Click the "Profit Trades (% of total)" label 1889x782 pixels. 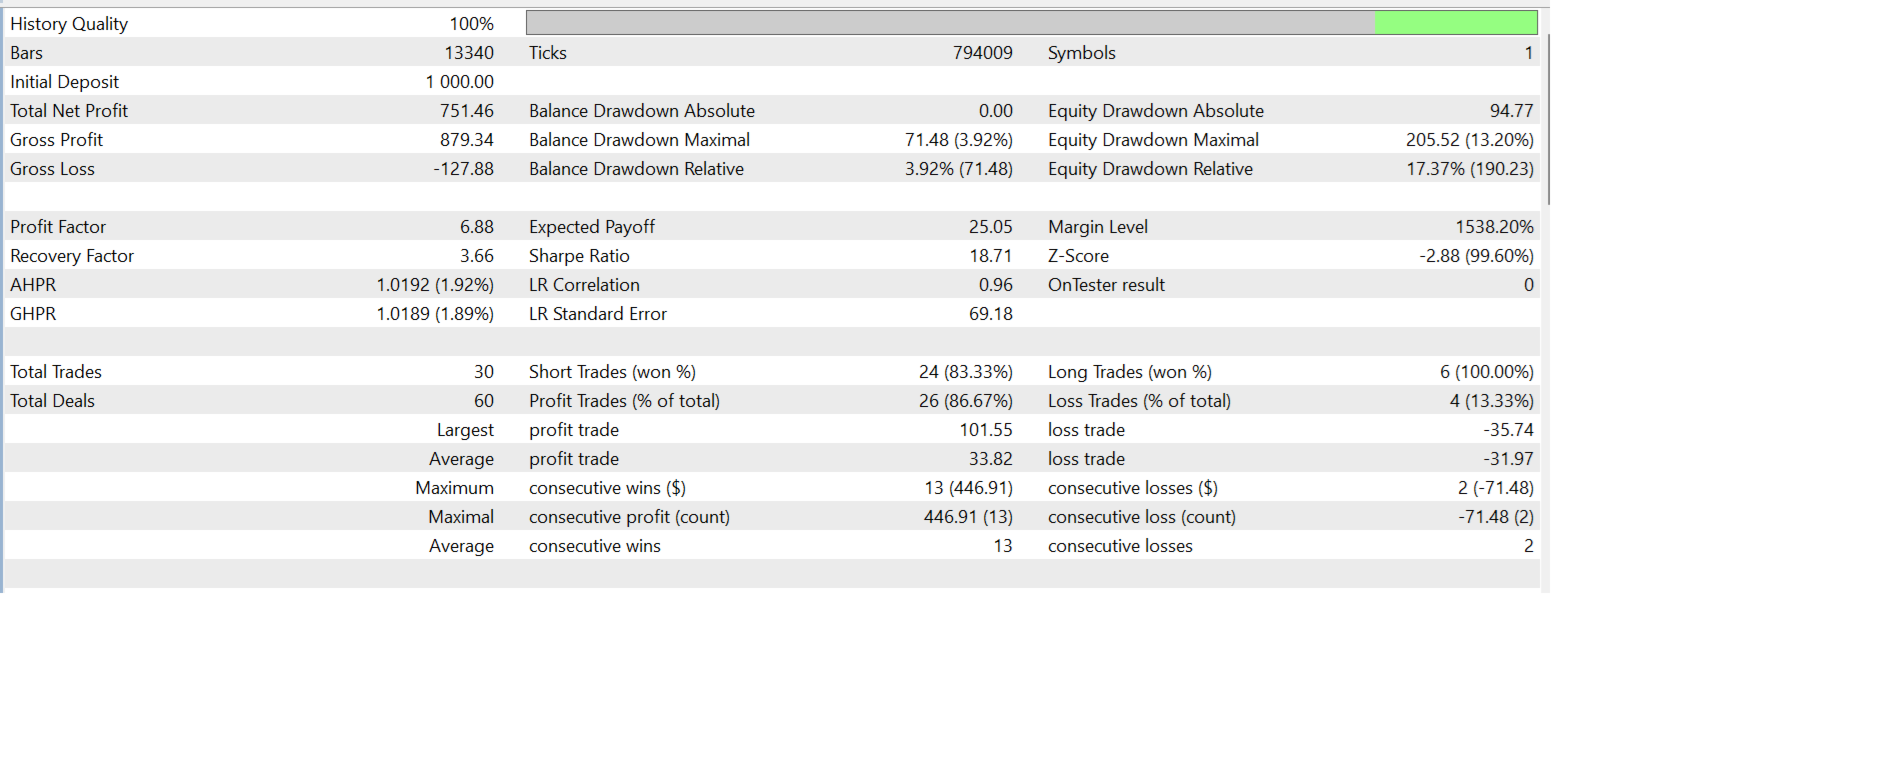point(624,401)
